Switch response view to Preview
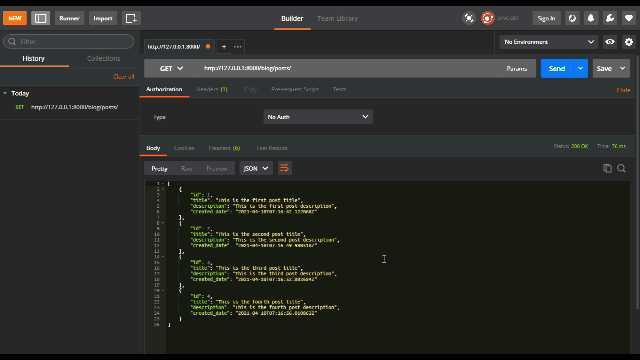The image size is (640, 360). point(217,169)
